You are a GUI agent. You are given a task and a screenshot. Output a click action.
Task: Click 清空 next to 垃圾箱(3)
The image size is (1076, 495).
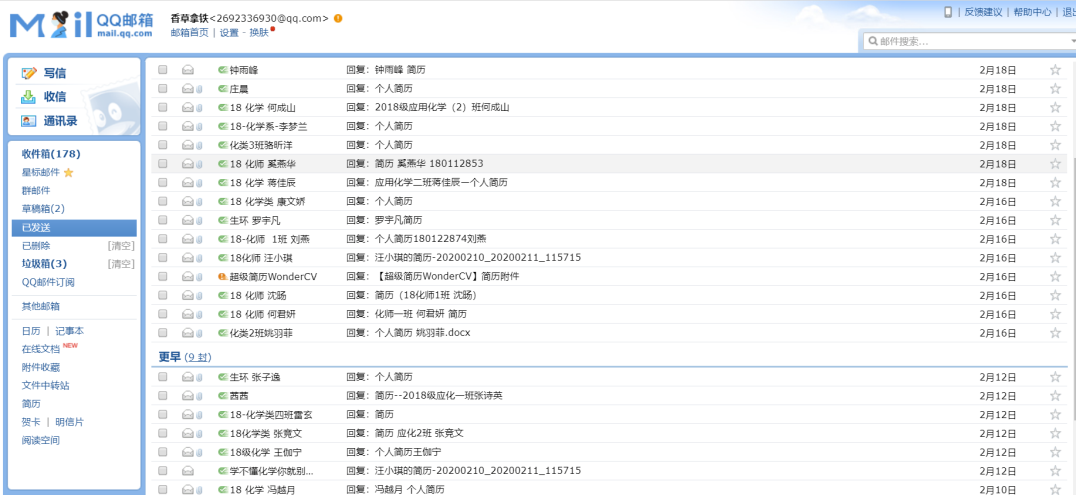pyautogui.click(x=121, y=264)
